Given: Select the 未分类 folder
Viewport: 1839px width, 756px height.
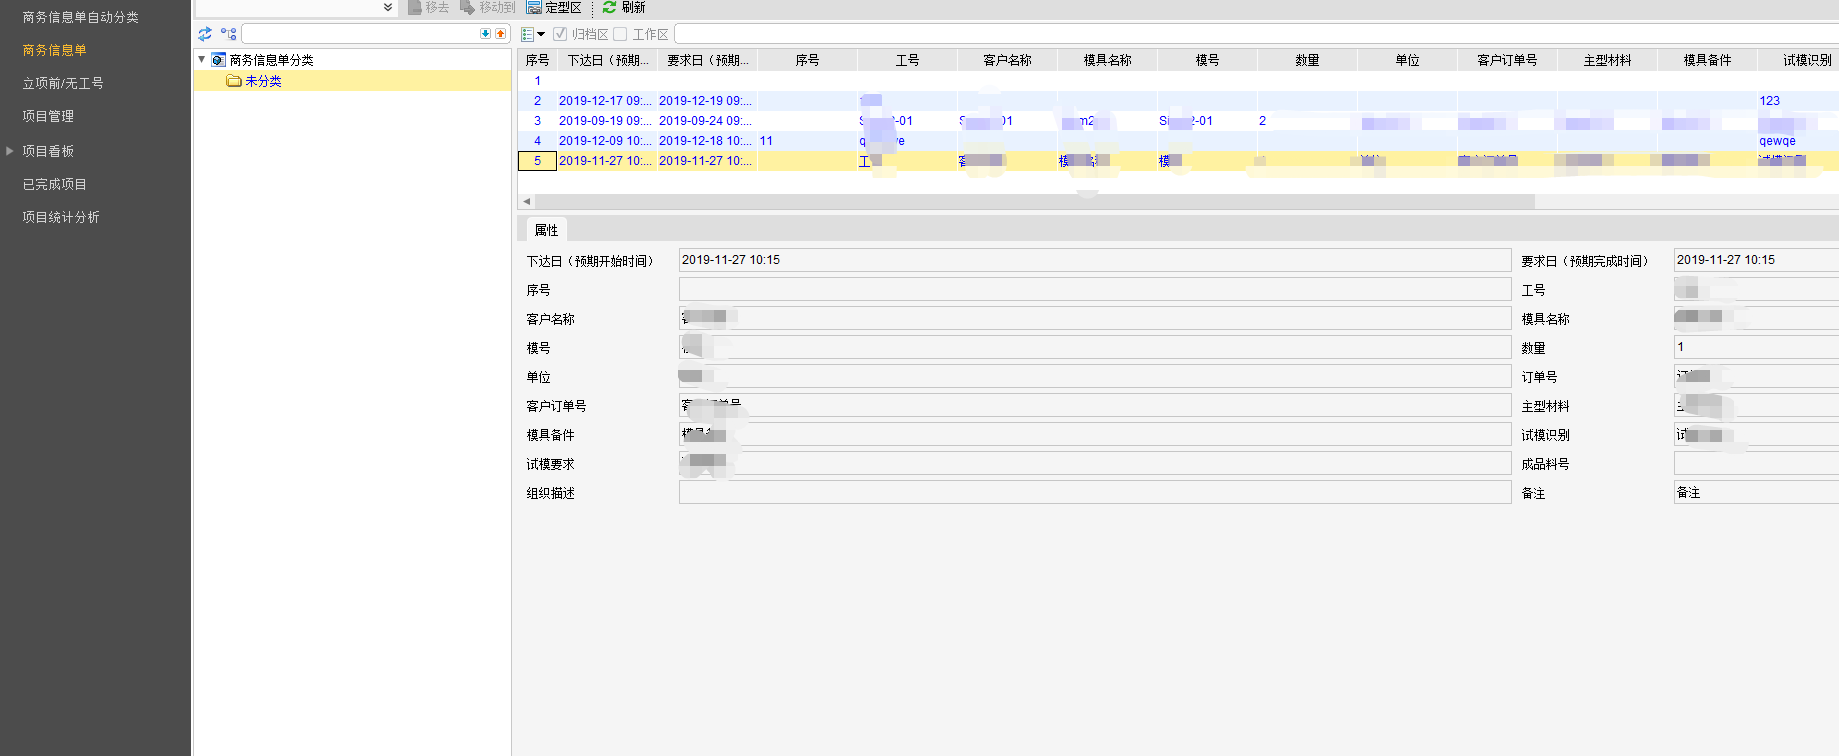Looking at the screenshot, I should pyautogui.click(x=263, y=81).
